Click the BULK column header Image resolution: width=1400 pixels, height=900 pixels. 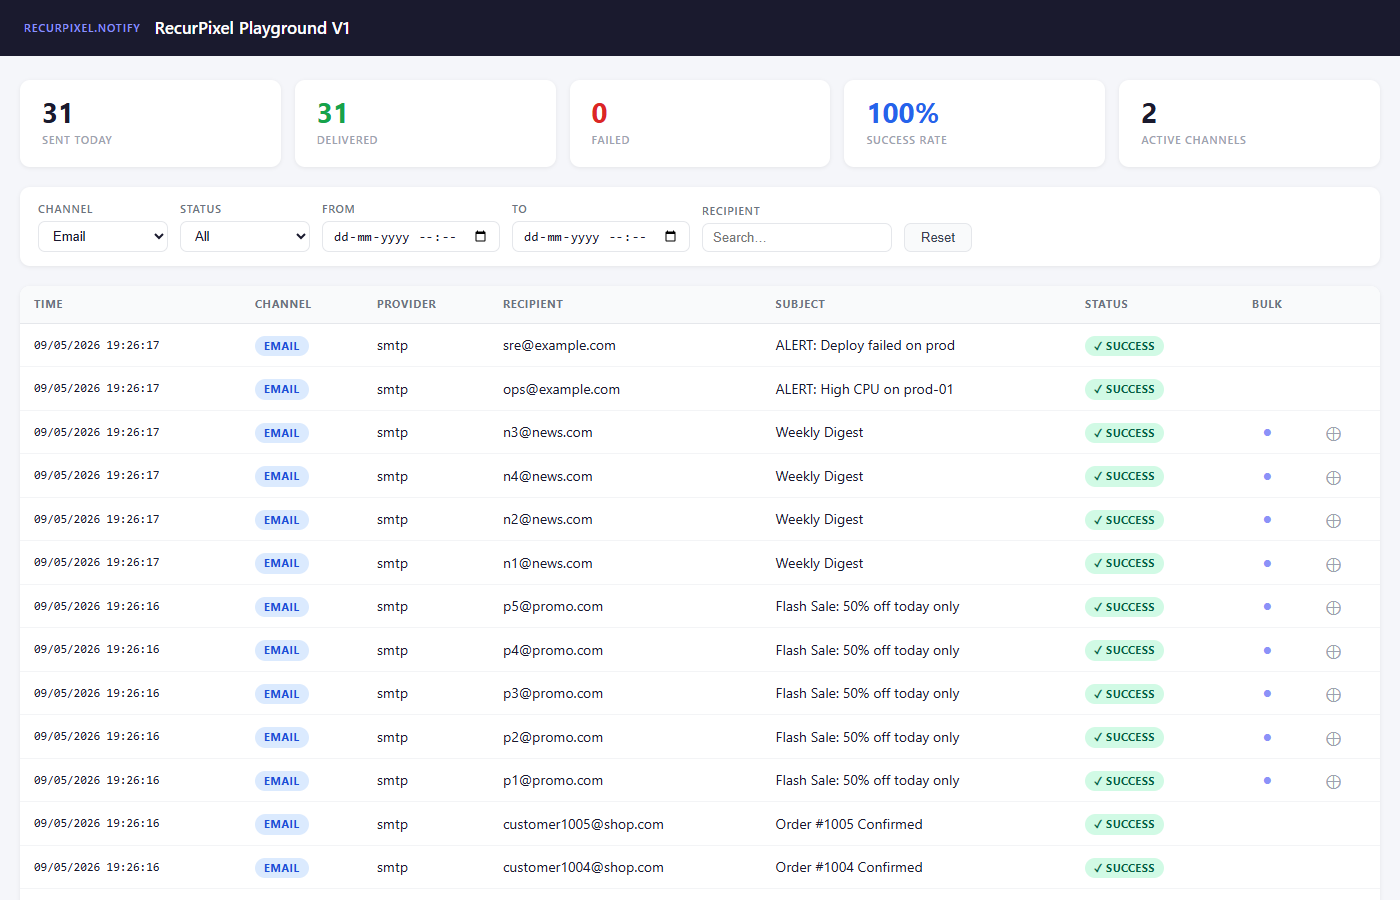coord(1267,304)
